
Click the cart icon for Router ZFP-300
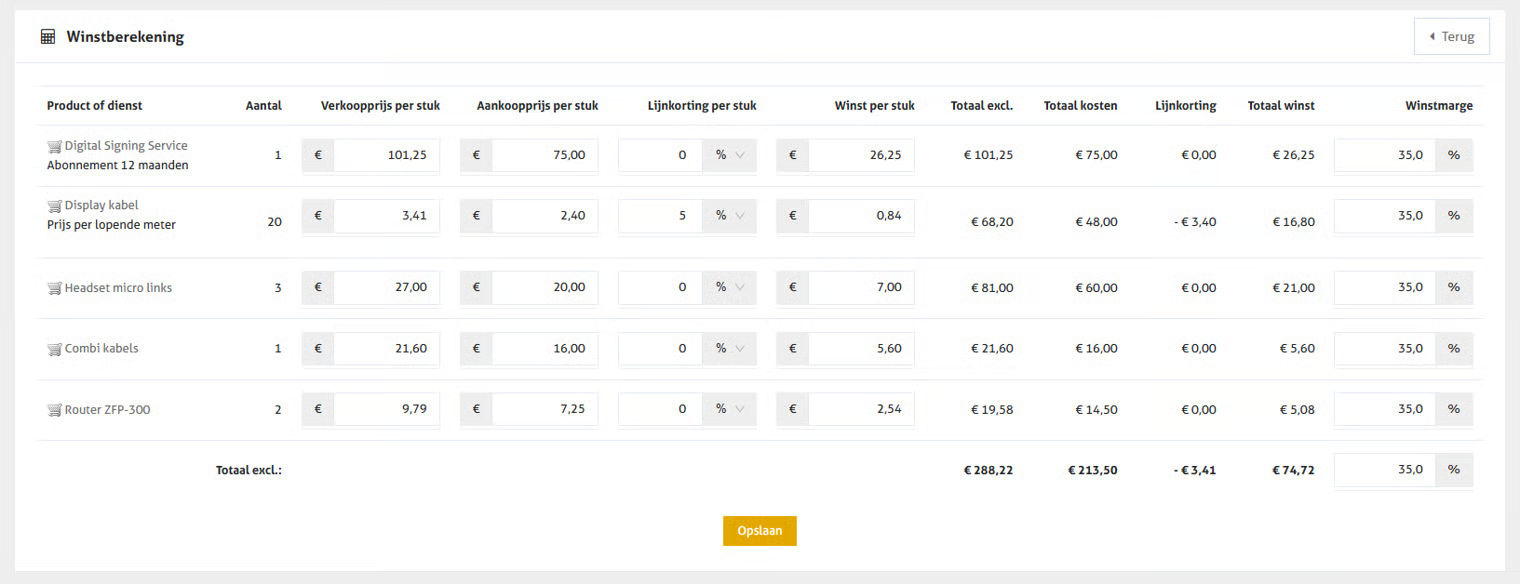[55, 410]
